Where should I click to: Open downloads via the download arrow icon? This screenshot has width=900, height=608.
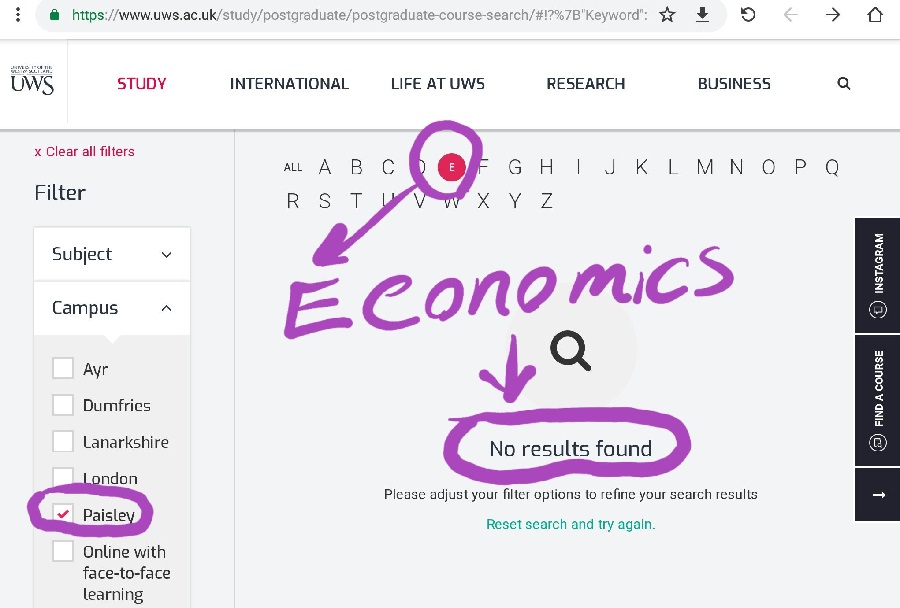point(702,14)
